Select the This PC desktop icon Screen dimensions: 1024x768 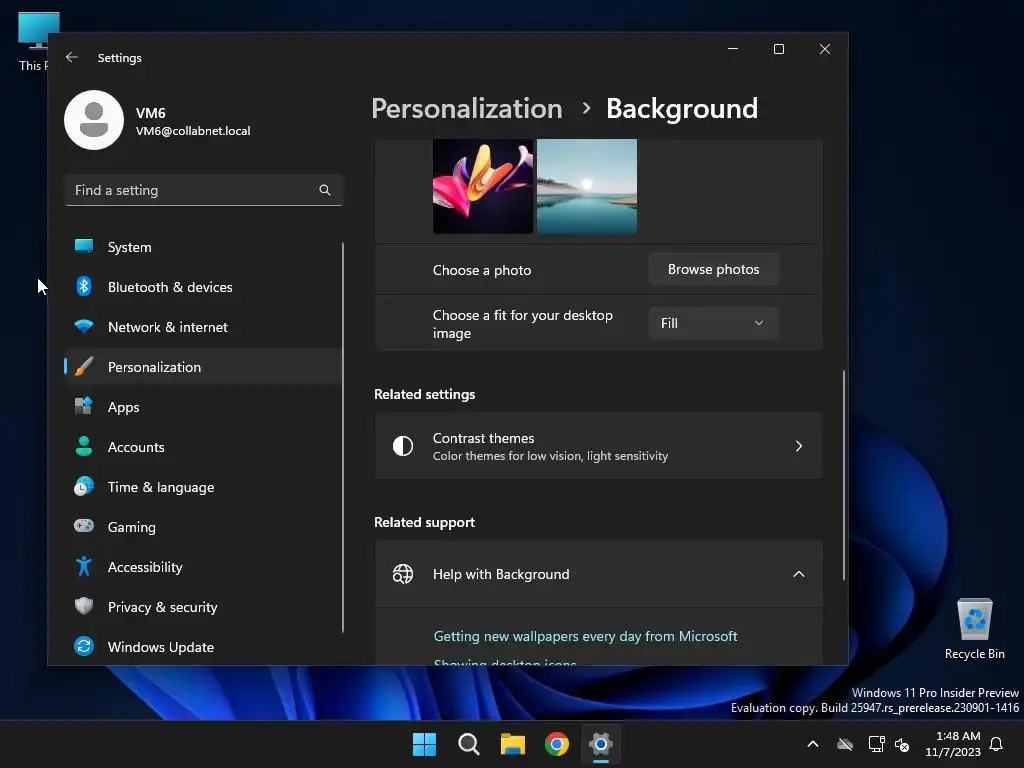click(x=33, y=41)
